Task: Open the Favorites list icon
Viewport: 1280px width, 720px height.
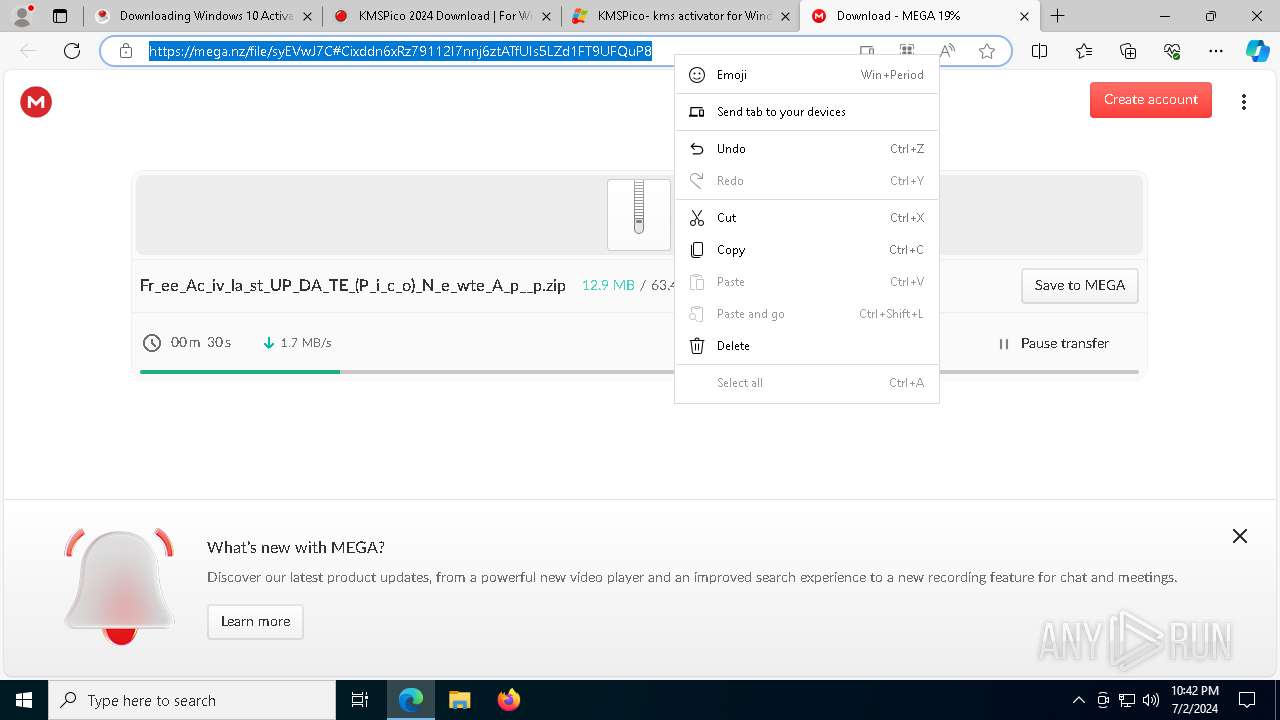Action: (1084, 51)
